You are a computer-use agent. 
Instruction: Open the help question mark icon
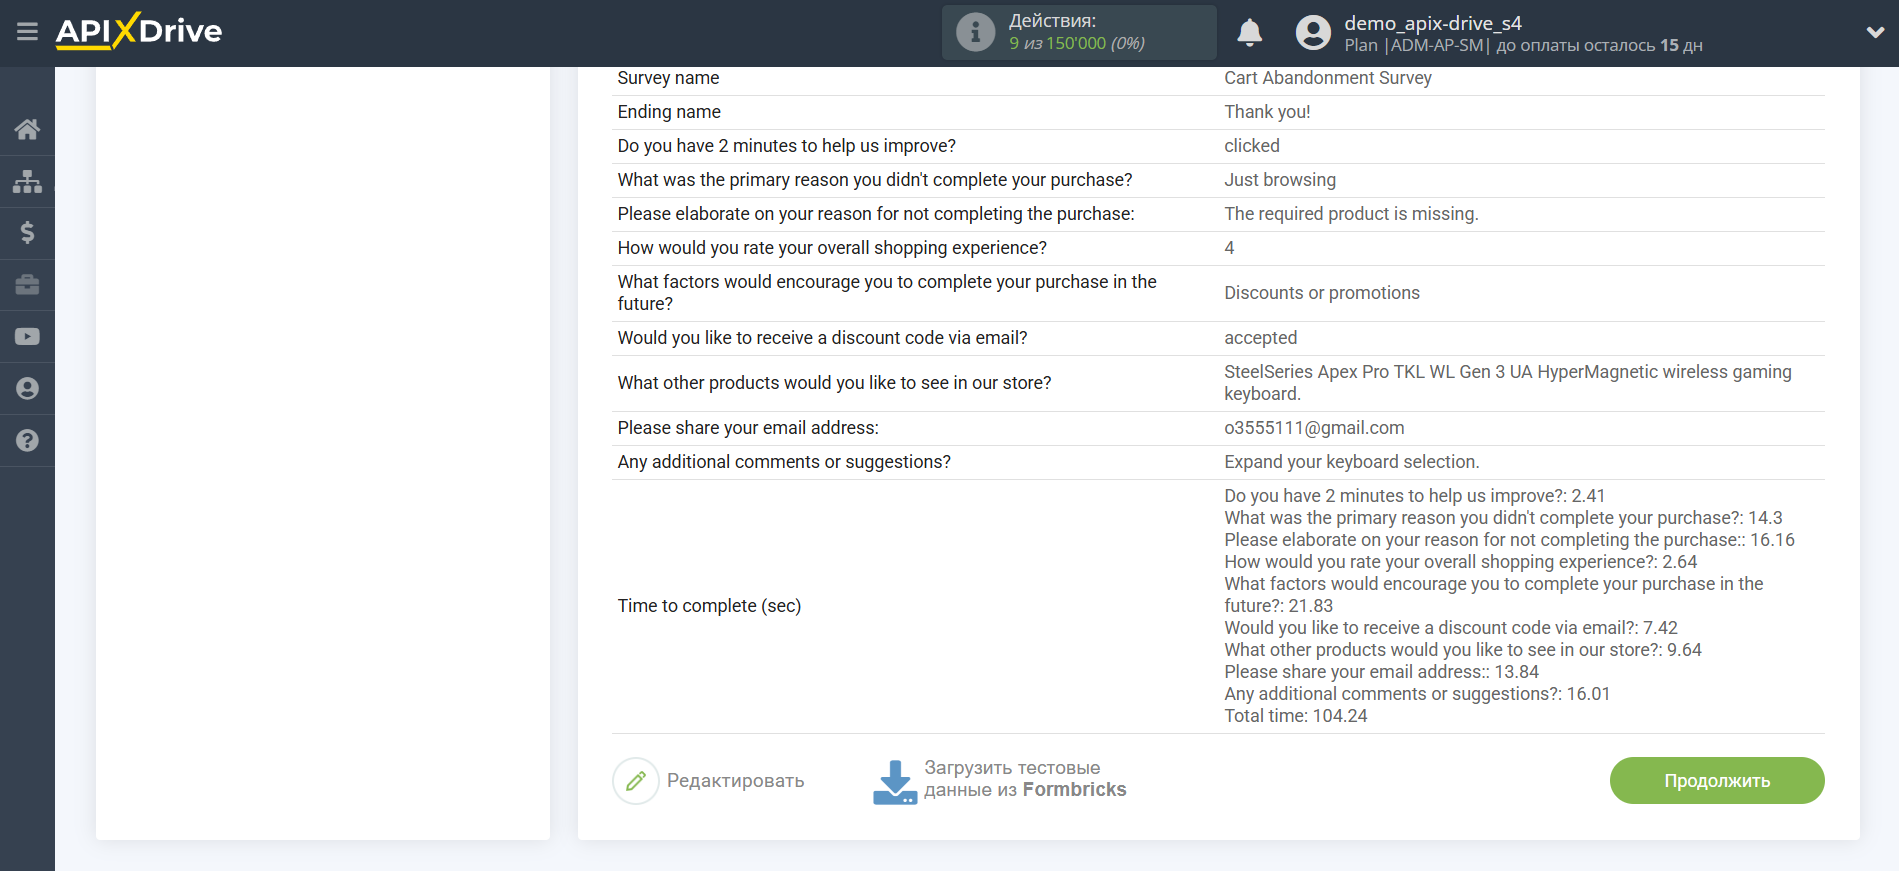(x=27, y=441)
